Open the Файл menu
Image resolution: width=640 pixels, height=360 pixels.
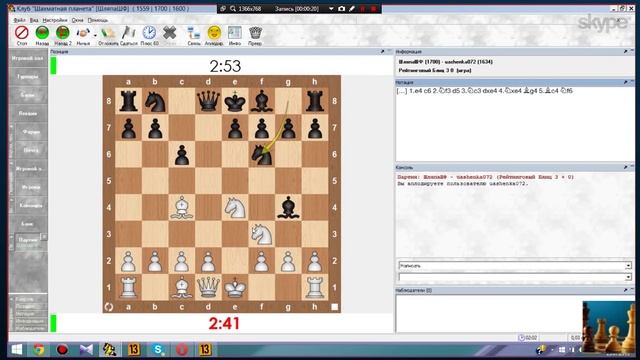click(x=19, y=20)
